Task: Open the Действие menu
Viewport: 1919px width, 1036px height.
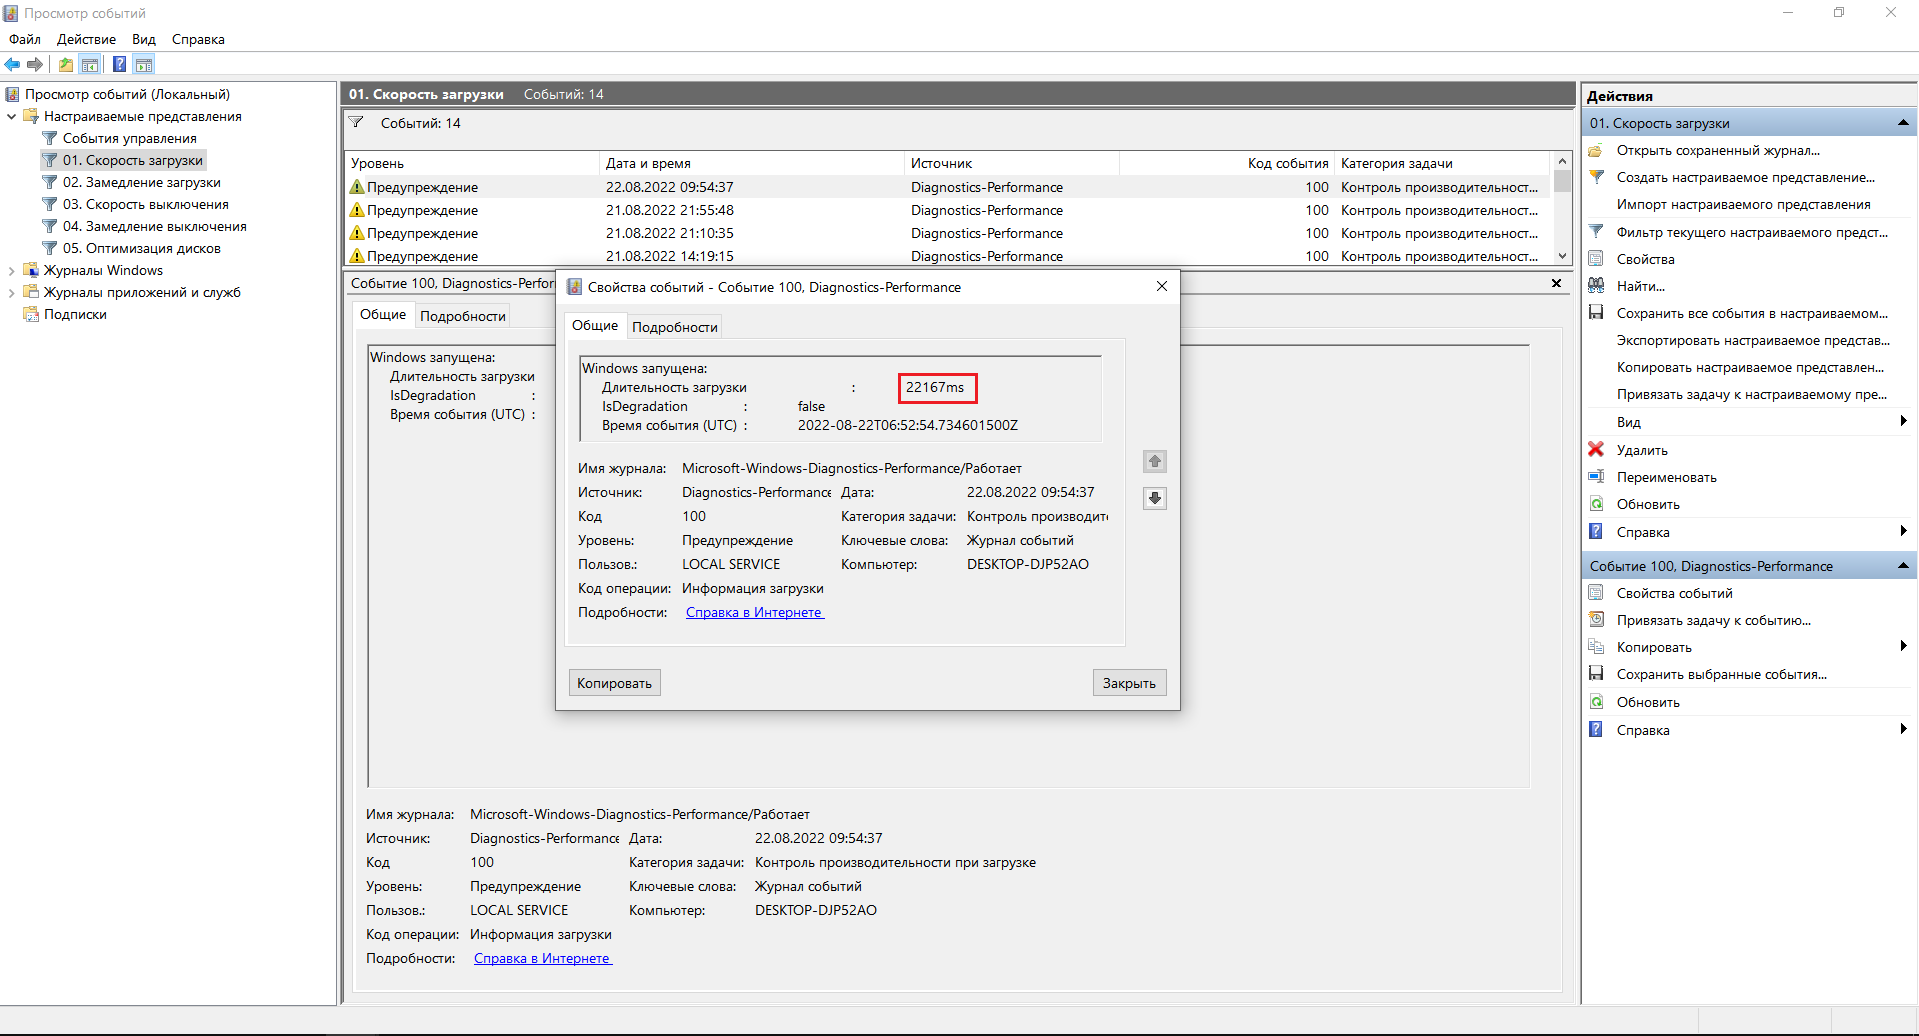Action: pyautogui.click(x=86, y=39)
